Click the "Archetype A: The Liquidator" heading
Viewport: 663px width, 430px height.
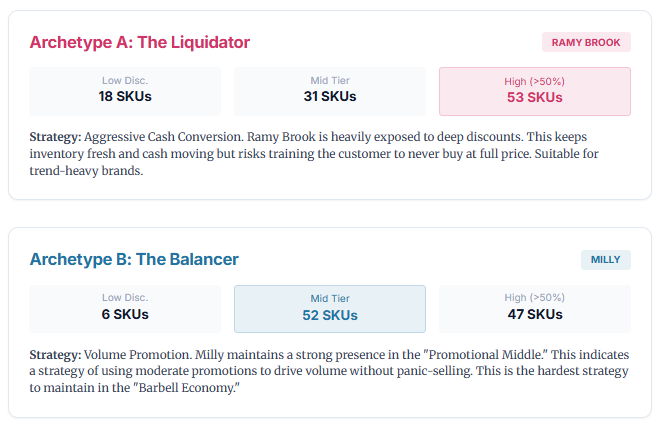point(139,42)
